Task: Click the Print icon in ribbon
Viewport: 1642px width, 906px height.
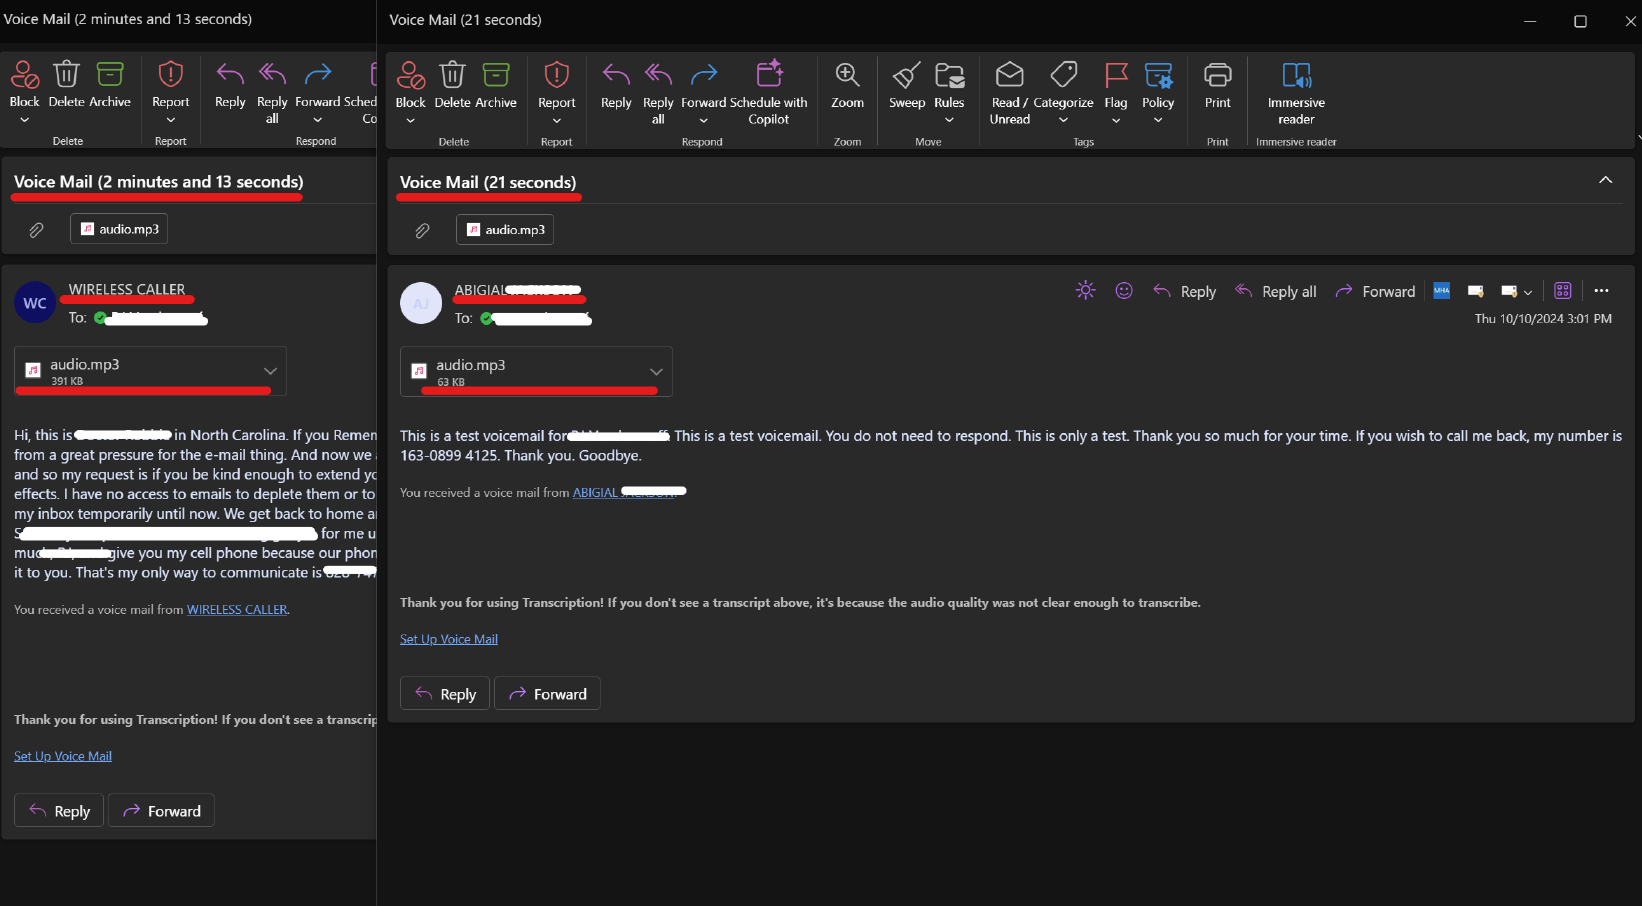Action: tap(1217, 76)
